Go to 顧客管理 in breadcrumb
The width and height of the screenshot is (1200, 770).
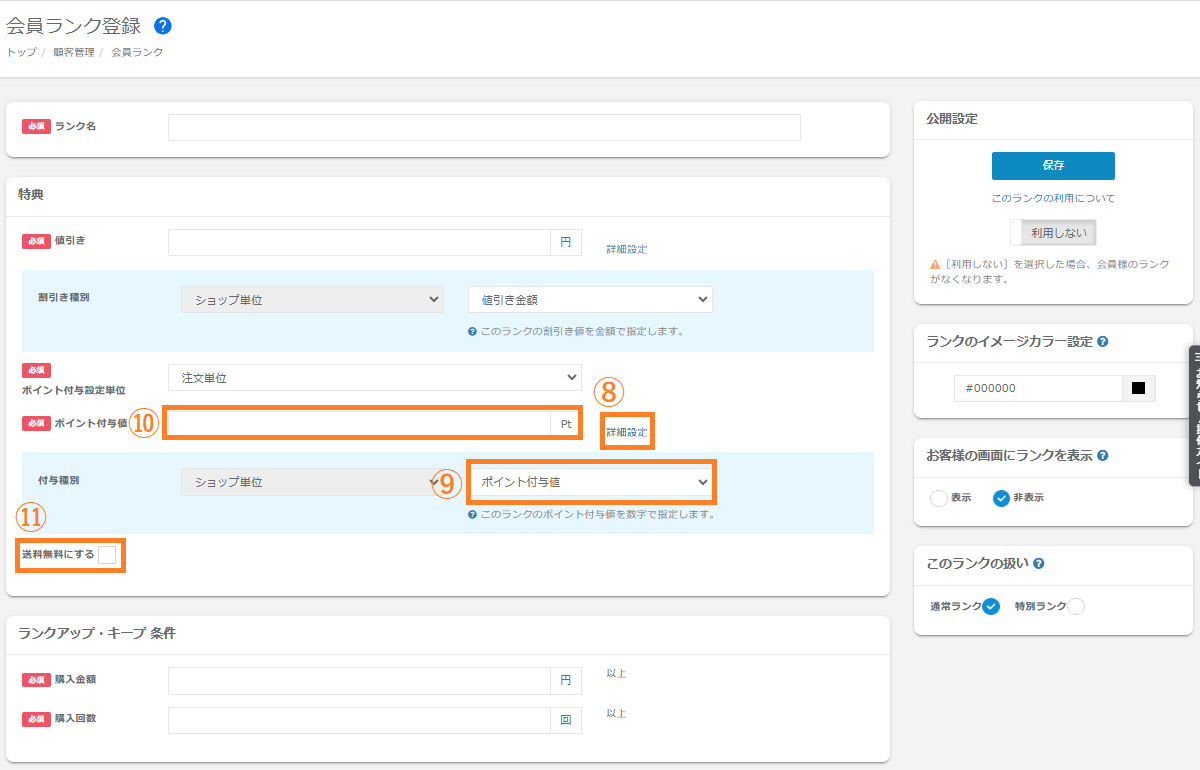[74, 52]
